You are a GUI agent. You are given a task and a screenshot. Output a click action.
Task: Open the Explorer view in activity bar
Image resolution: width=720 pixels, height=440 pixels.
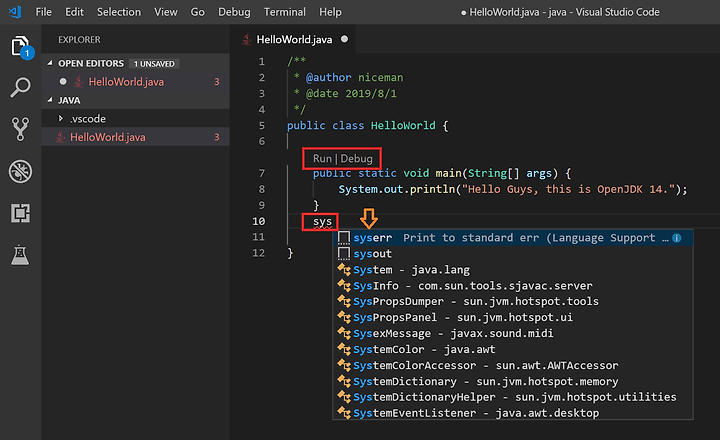[21, 46]
